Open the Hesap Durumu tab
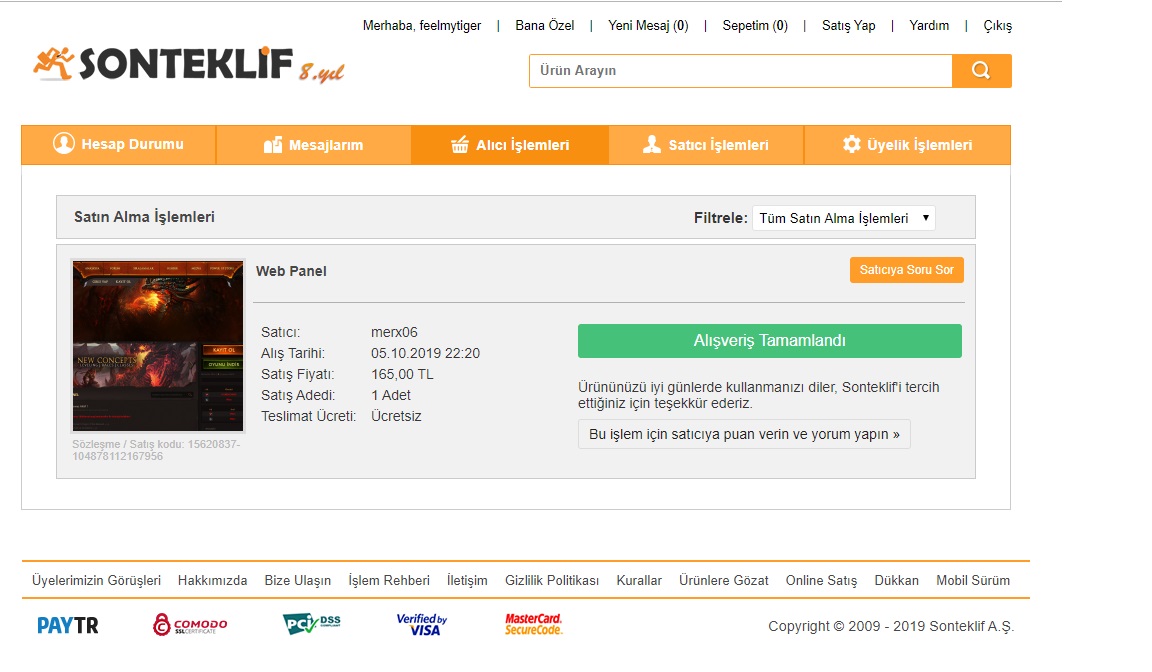The width and height of the screenshot is (1152, 672). [x=118, y=144]
